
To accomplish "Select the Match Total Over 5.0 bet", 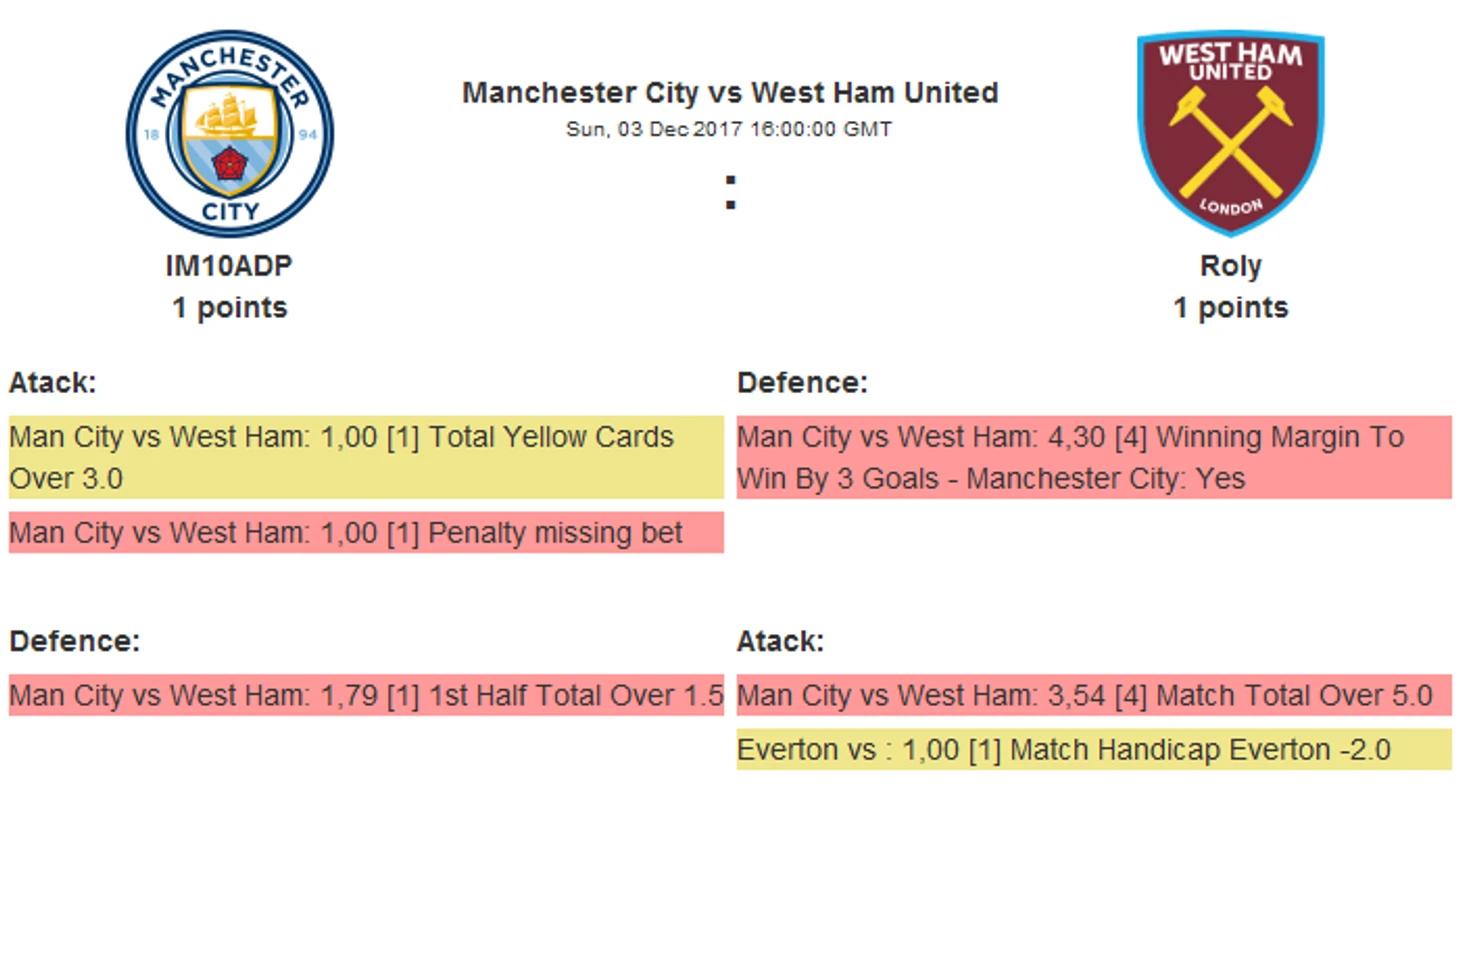I will click(1093, 695).
